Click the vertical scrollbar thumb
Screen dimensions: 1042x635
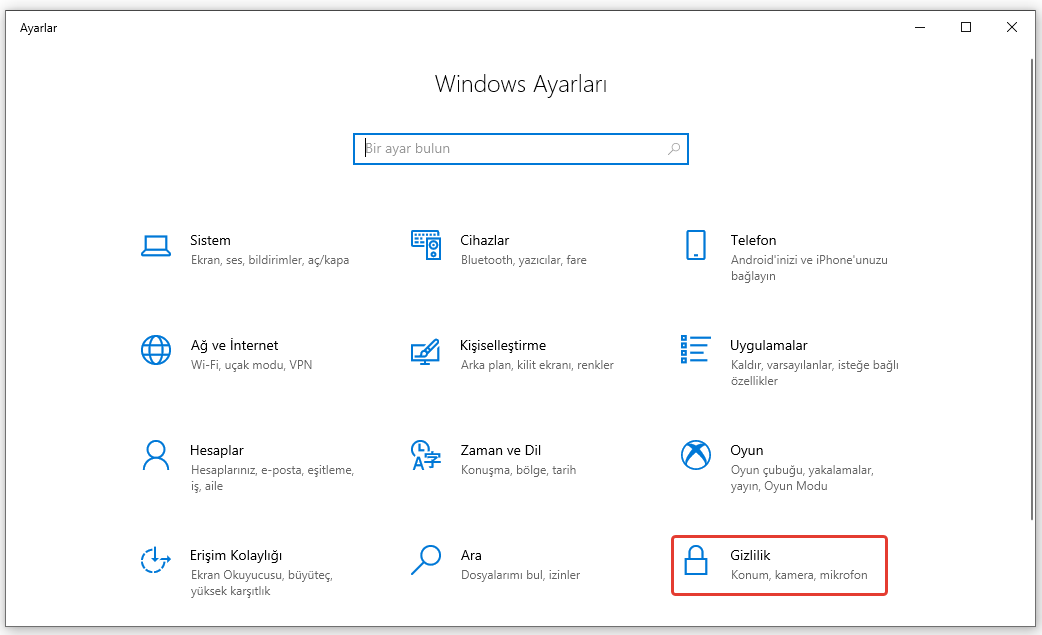(1032, 290)
